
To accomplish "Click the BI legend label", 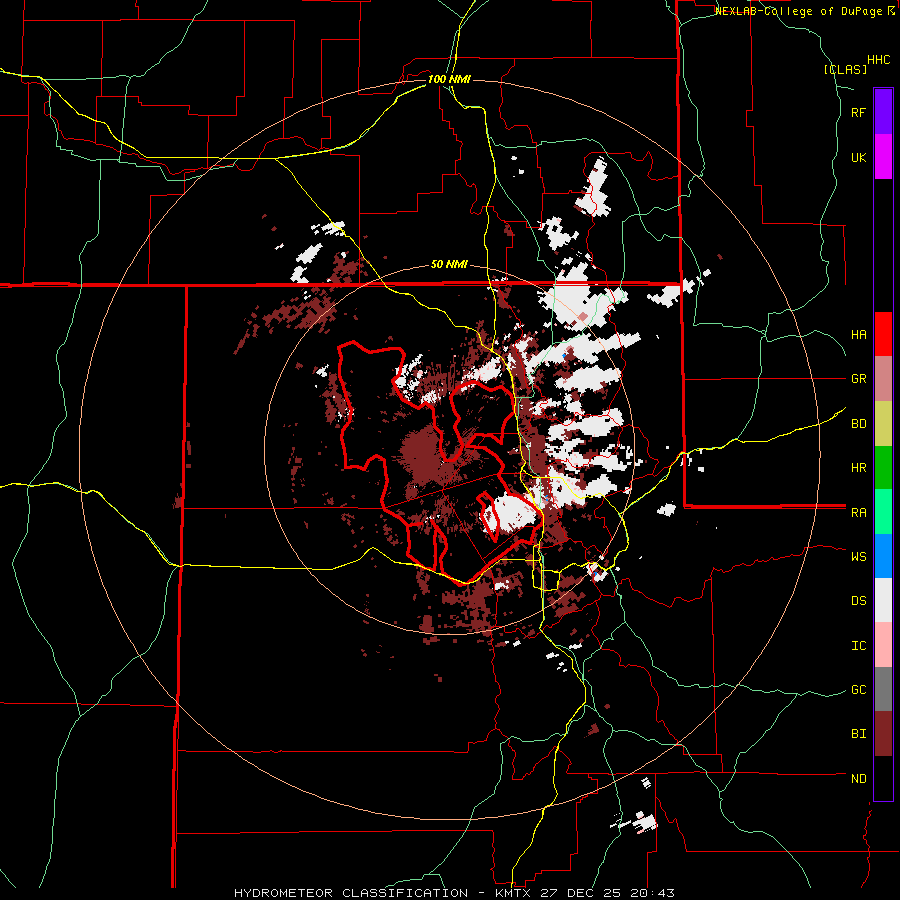I will [x=859, y=734].
